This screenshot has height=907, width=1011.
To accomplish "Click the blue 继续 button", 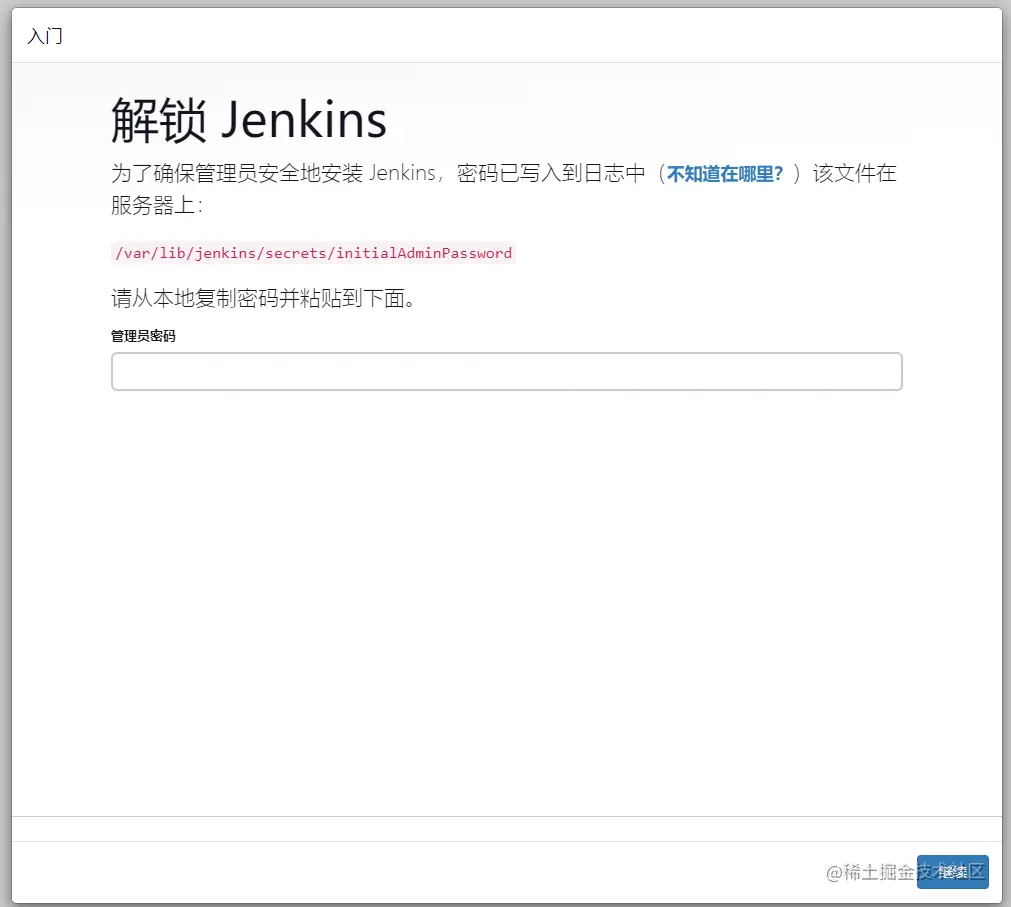I will 952,872.
